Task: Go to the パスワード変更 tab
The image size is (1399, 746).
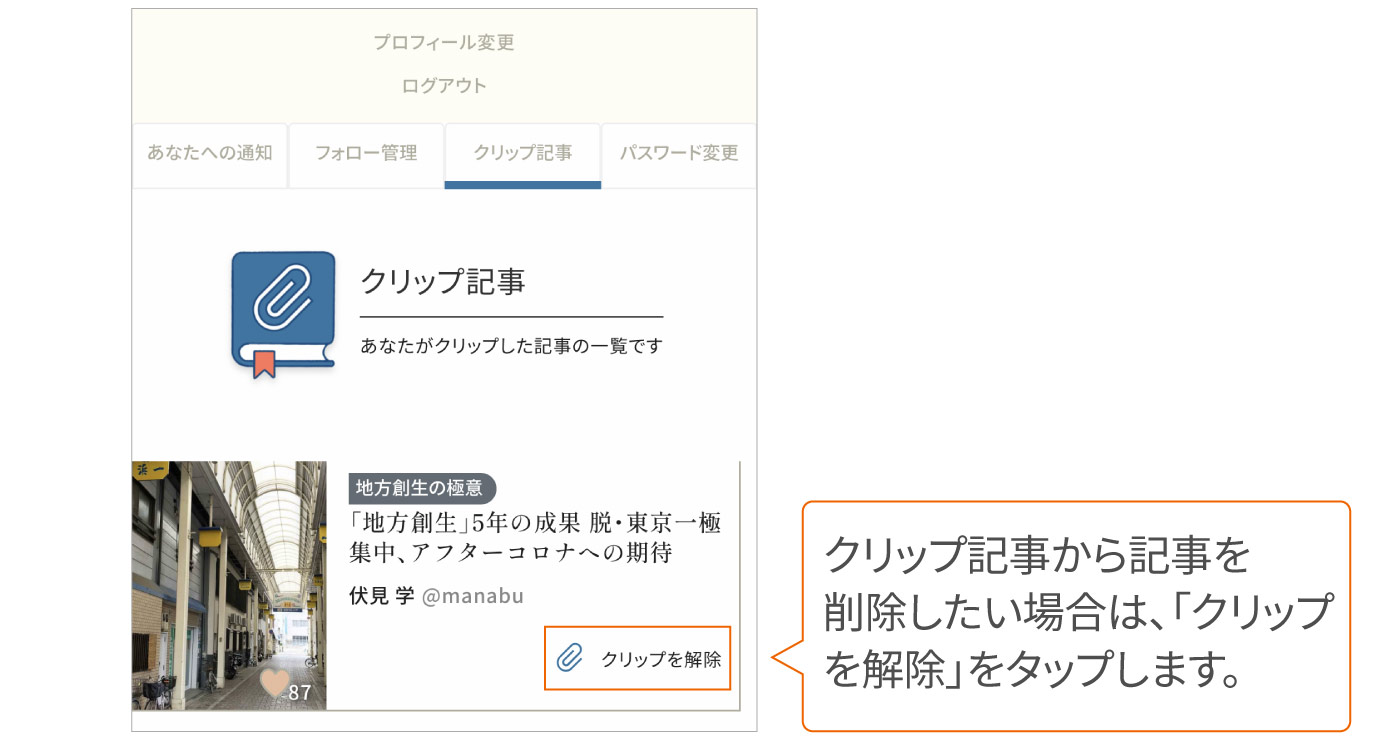Action: tap(679, 155)
